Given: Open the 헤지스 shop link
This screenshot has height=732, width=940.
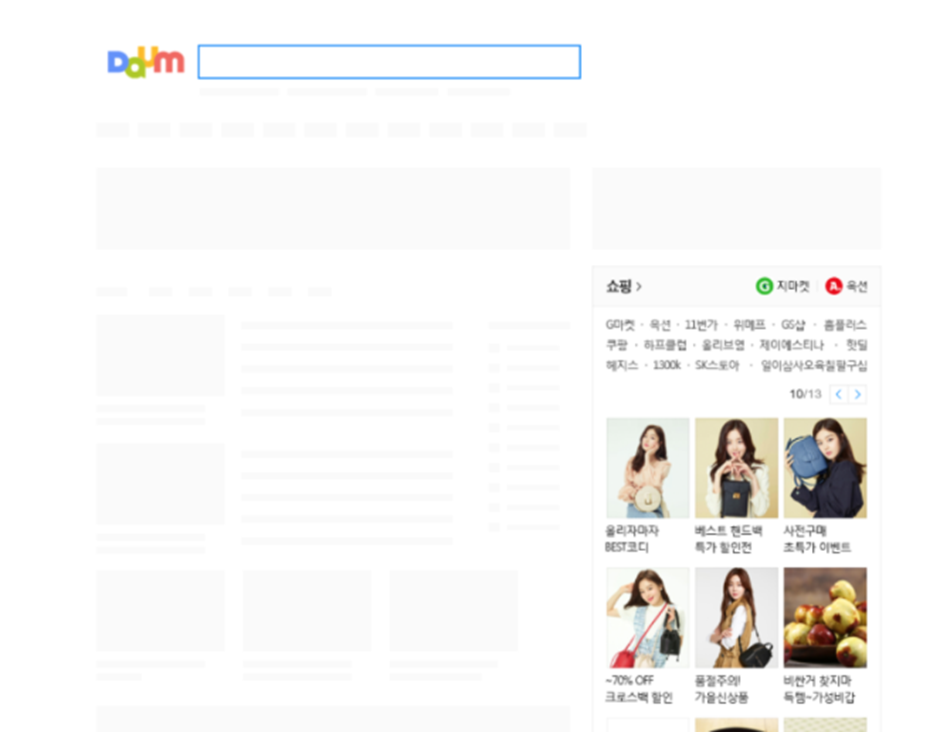Looking at the screenshot, I should [622, 365].
